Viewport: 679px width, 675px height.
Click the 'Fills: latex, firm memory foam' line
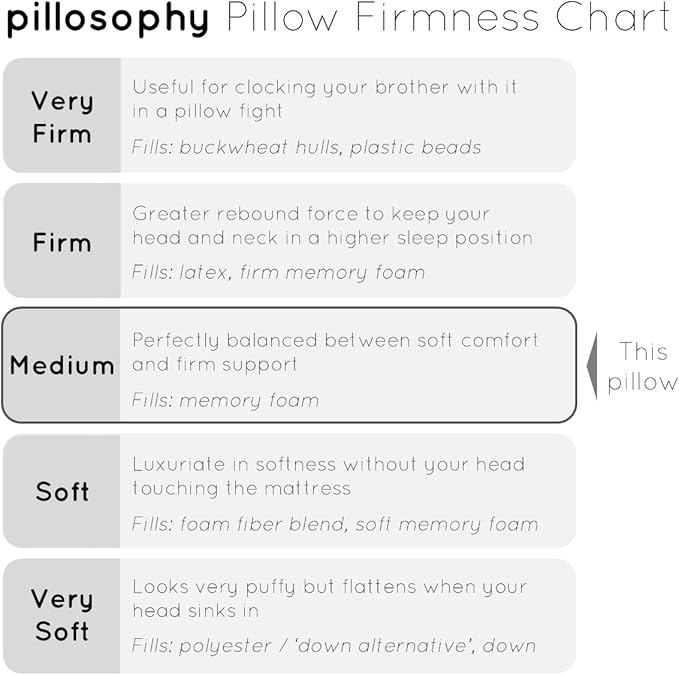[278, 272]
